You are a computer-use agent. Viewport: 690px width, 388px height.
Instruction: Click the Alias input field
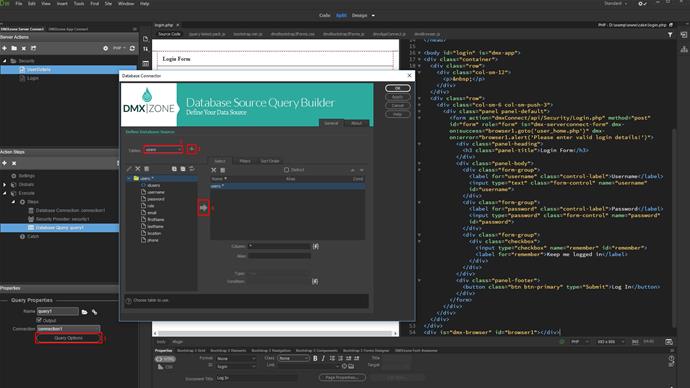279,256
